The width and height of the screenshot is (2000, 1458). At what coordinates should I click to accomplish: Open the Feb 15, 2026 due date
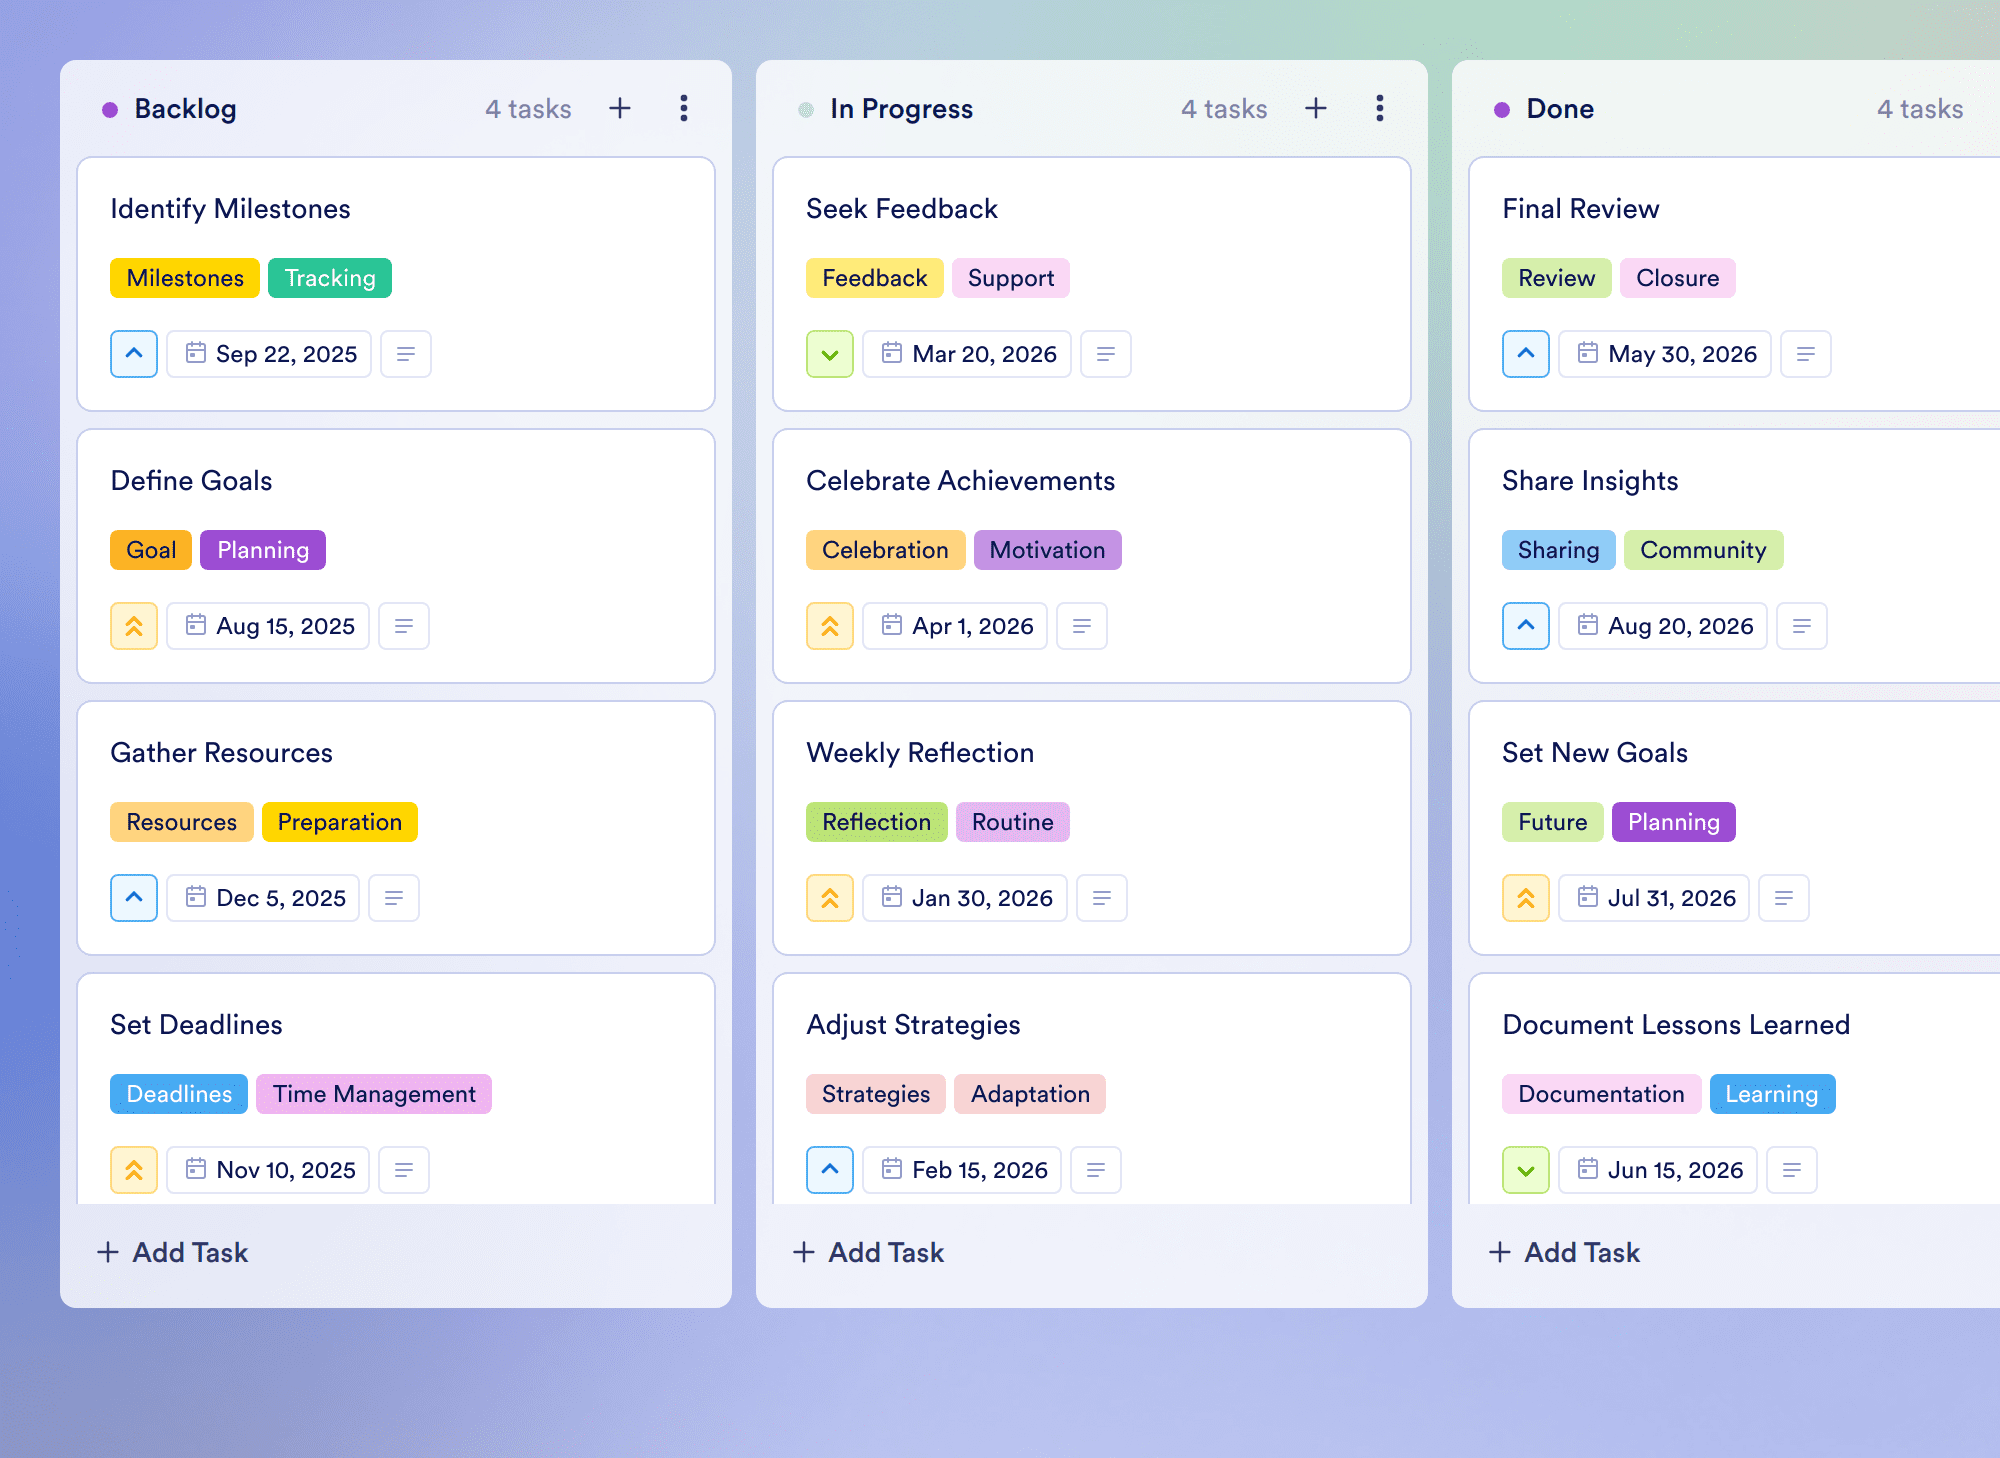click(962, 1170)
